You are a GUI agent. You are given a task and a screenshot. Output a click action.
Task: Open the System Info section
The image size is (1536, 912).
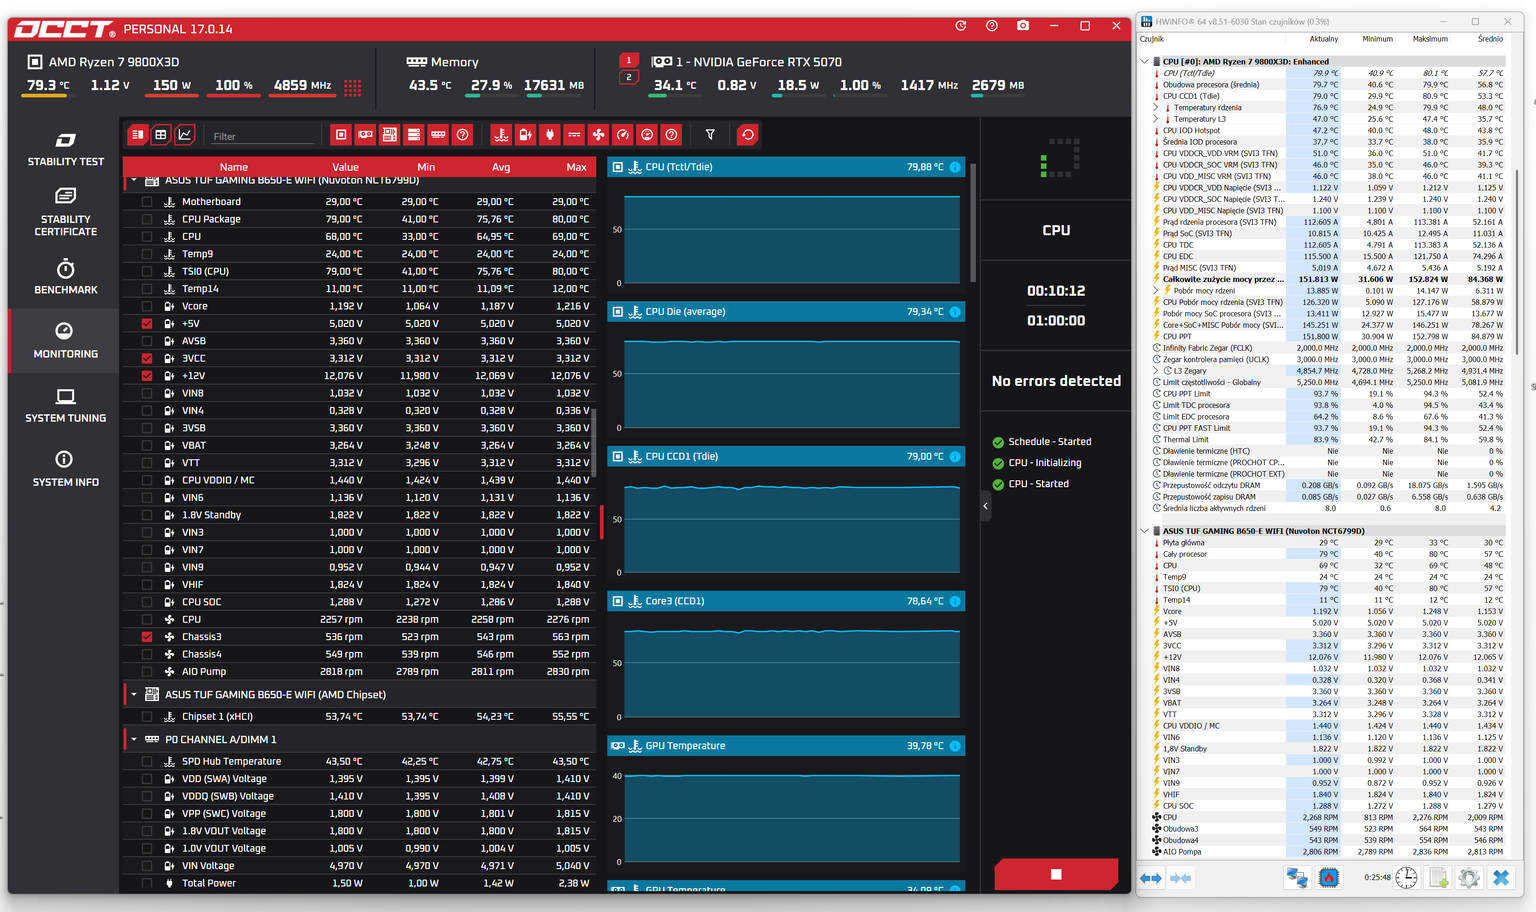pyautogui.click(x=65, y=468)
